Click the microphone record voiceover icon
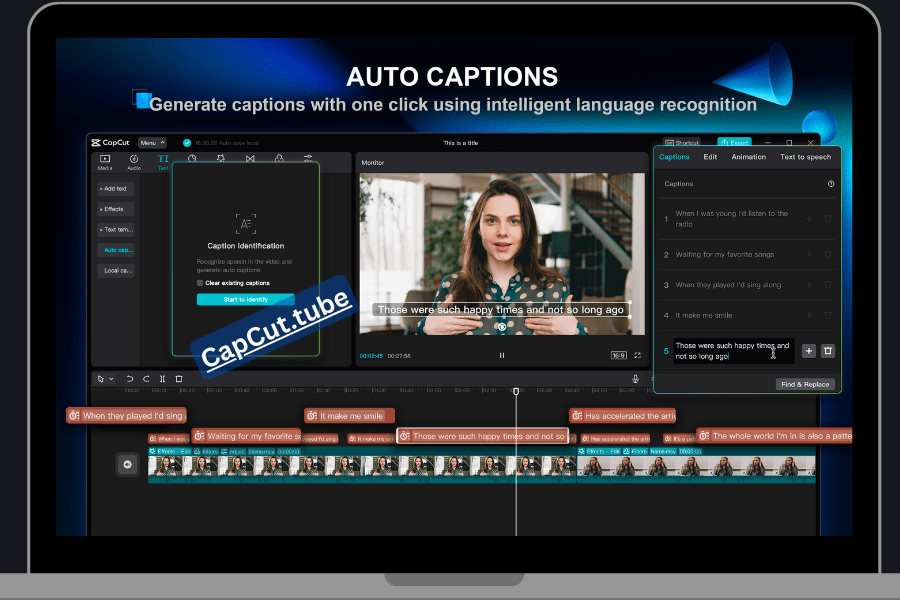 click(x=635, y=379)
